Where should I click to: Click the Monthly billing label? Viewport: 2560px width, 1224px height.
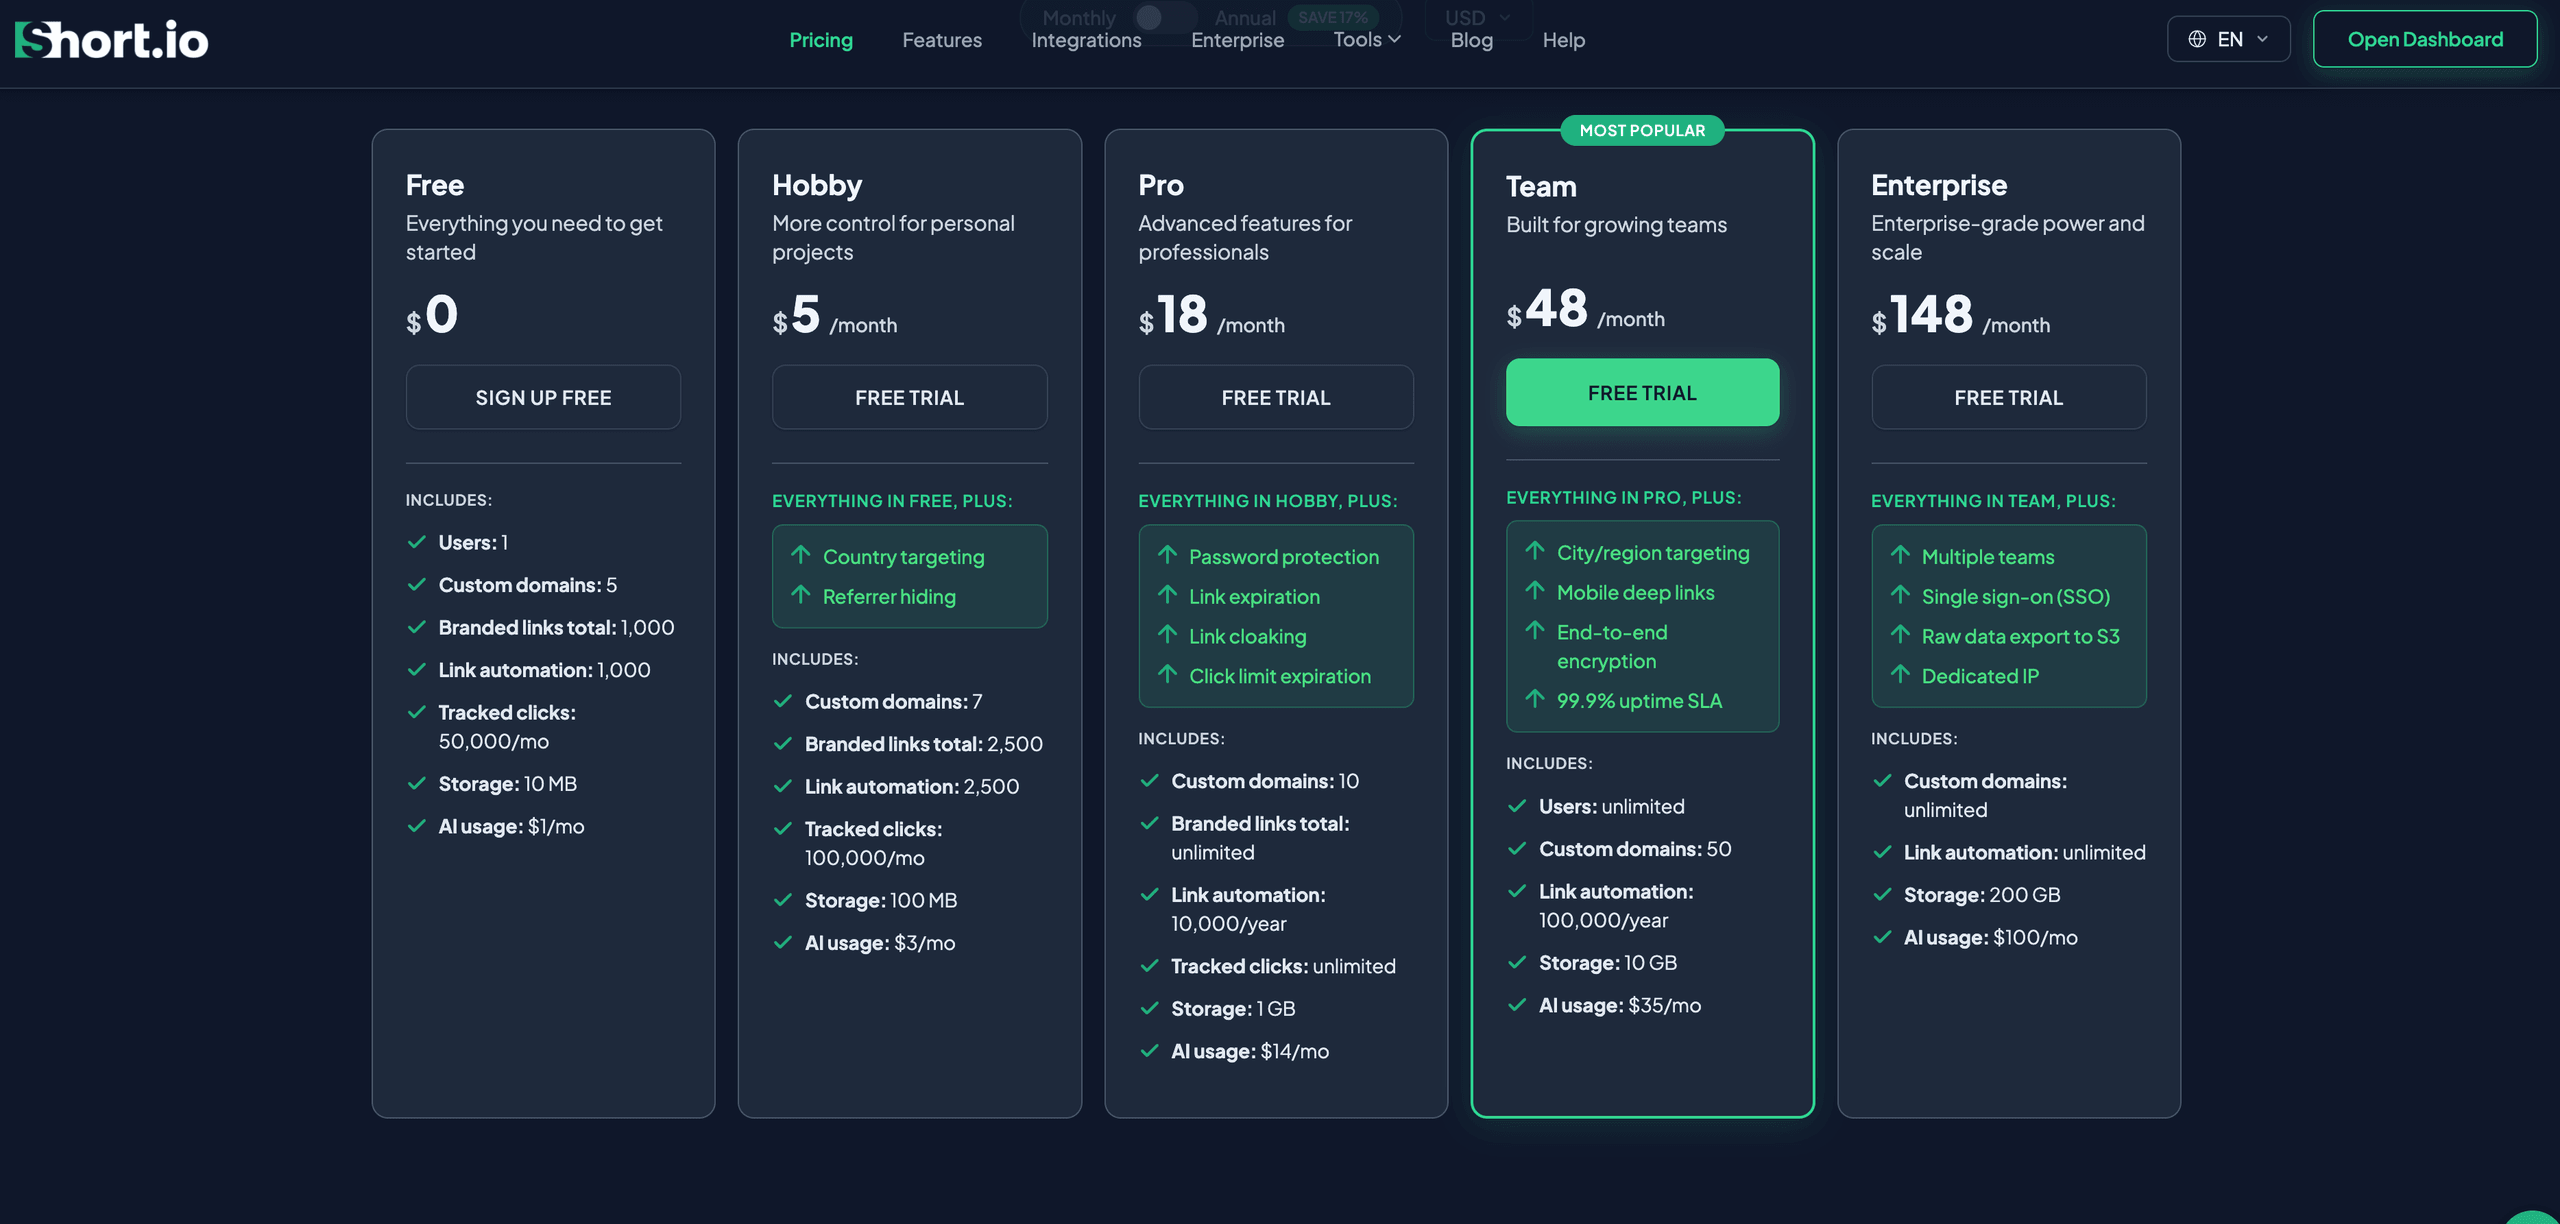tap(1078, 17)
